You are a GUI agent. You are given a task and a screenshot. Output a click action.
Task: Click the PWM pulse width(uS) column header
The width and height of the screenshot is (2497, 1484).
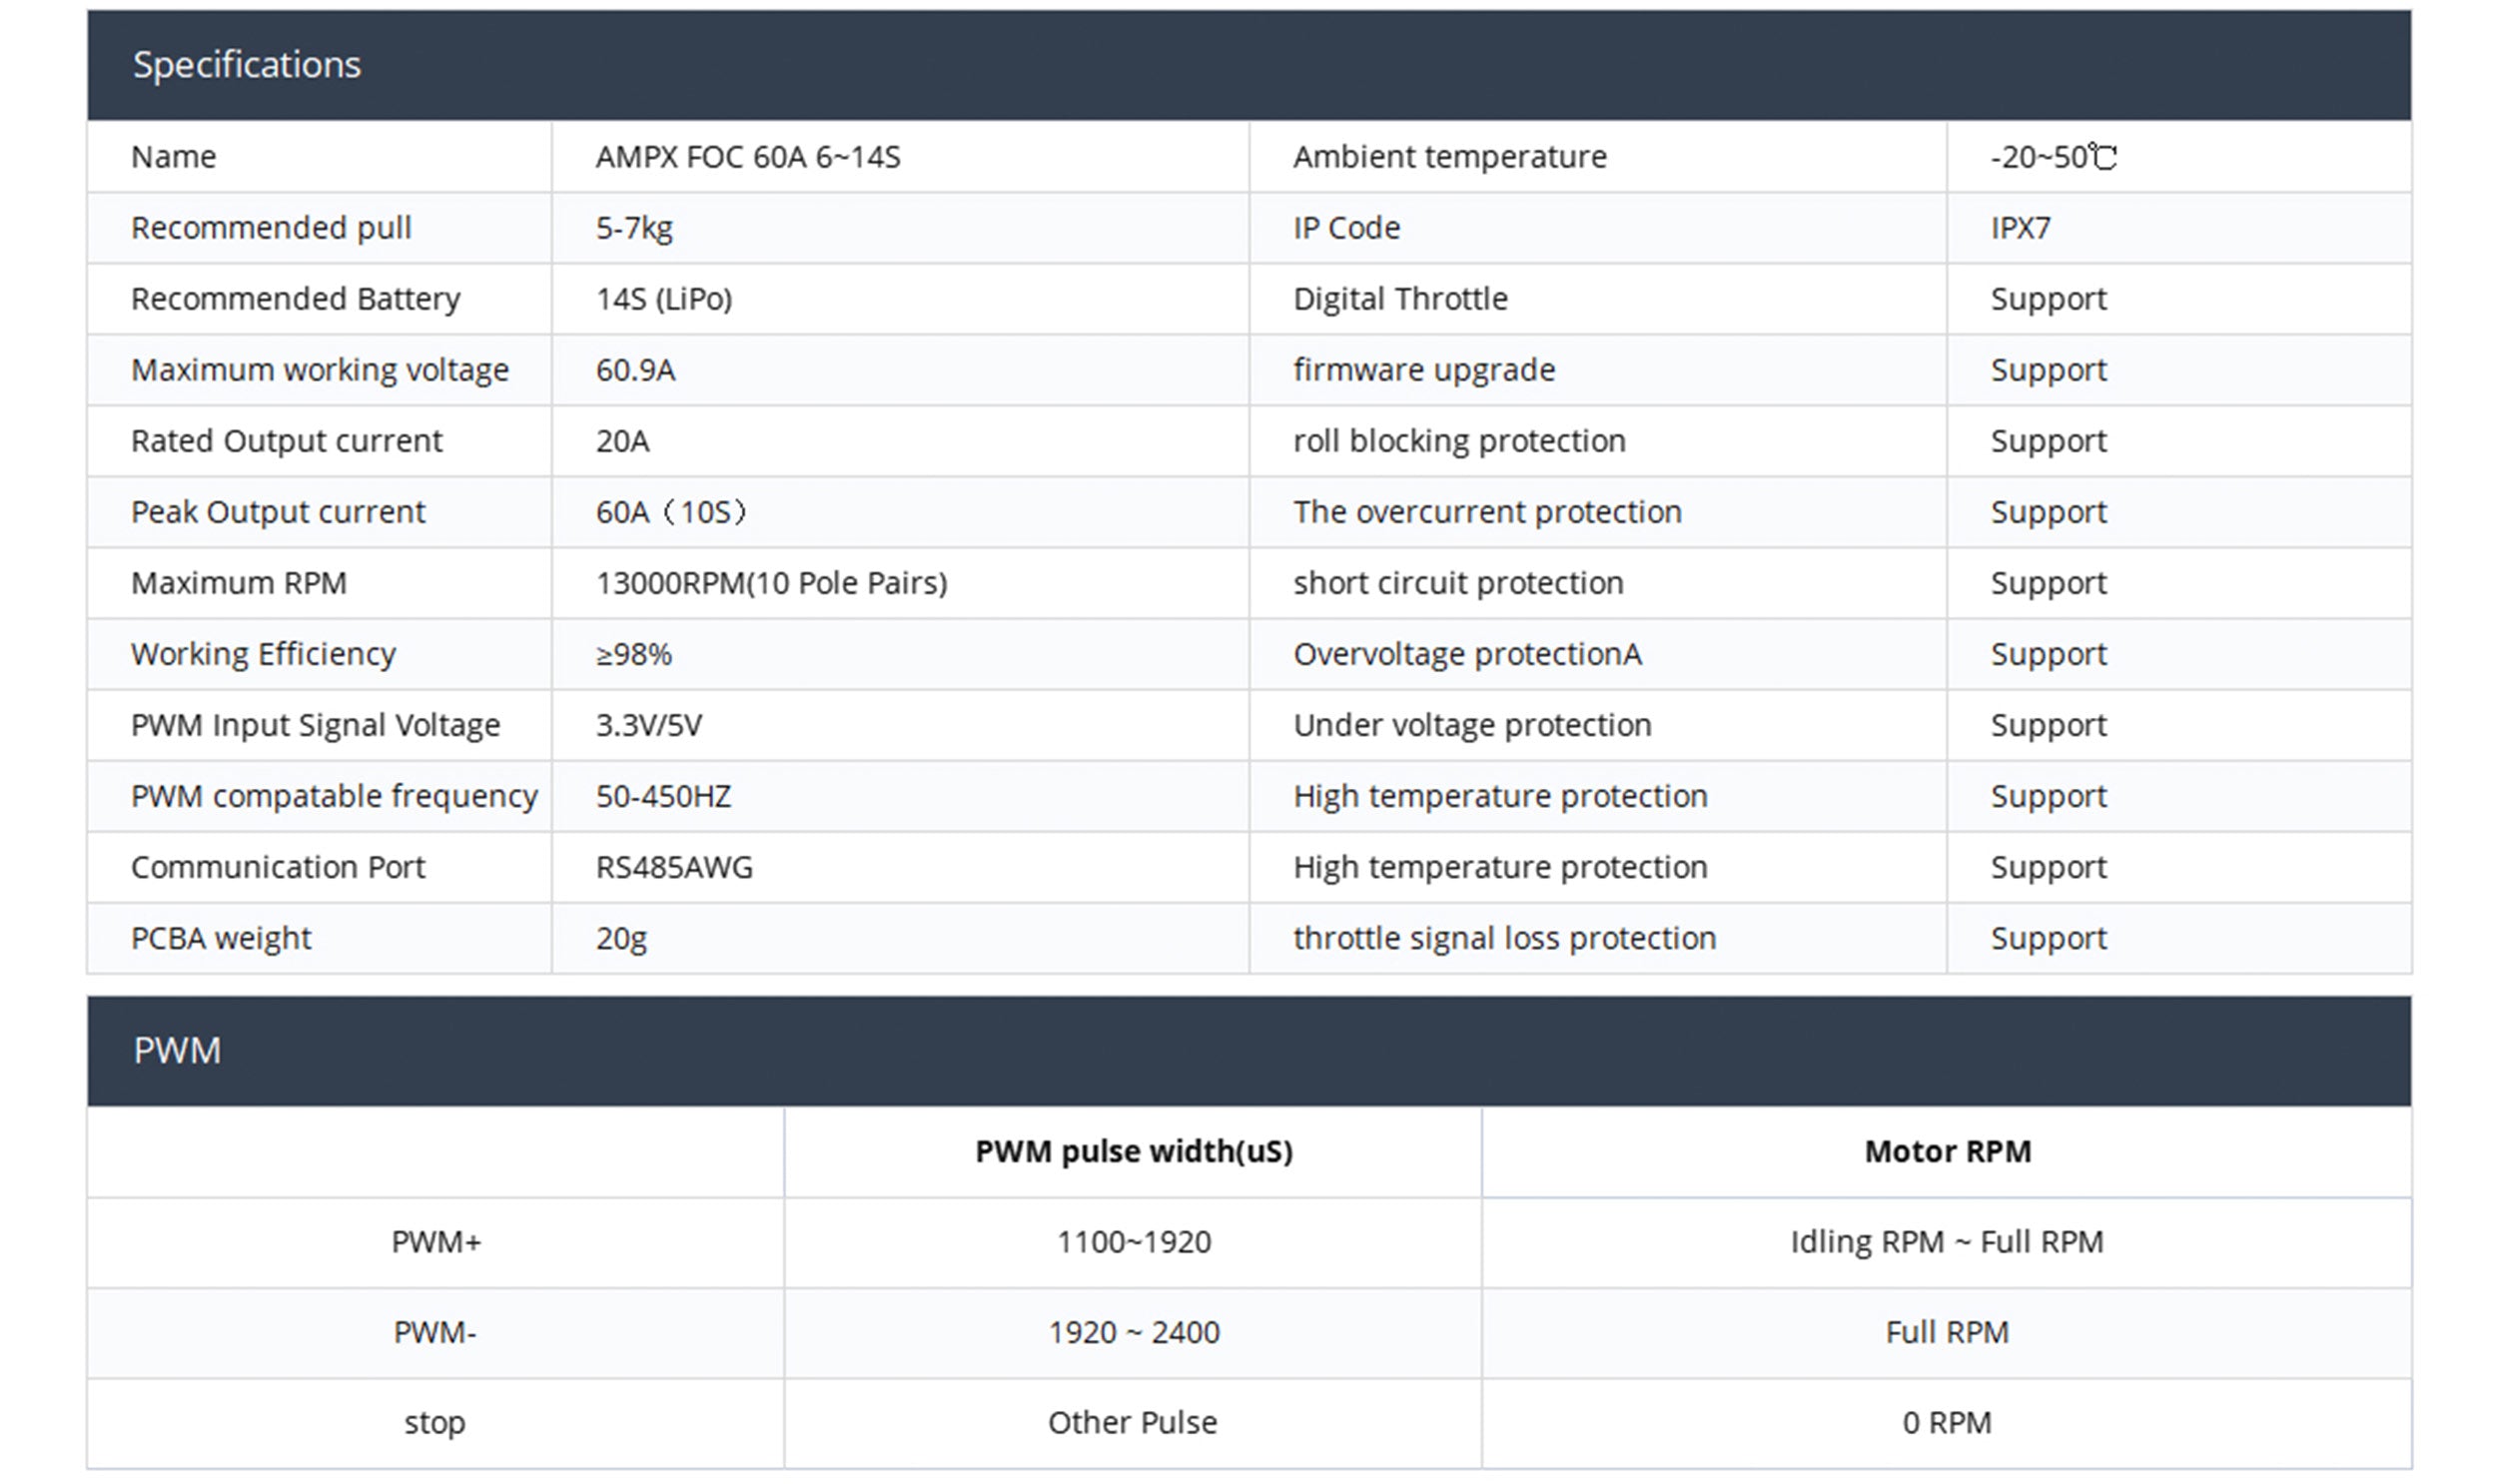[1133, 1152]
